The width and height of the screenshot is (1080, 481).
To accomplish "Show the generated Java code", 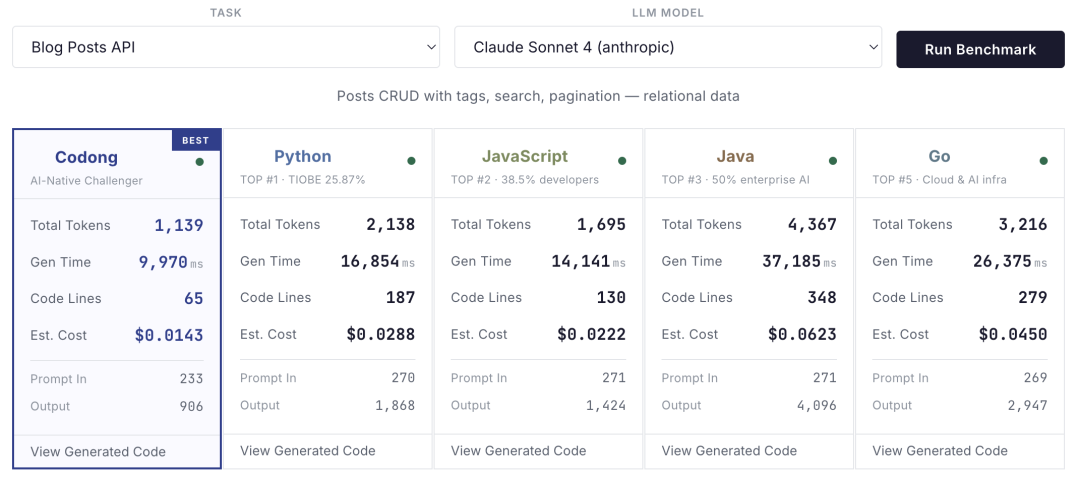I will (x=730, y=451).
